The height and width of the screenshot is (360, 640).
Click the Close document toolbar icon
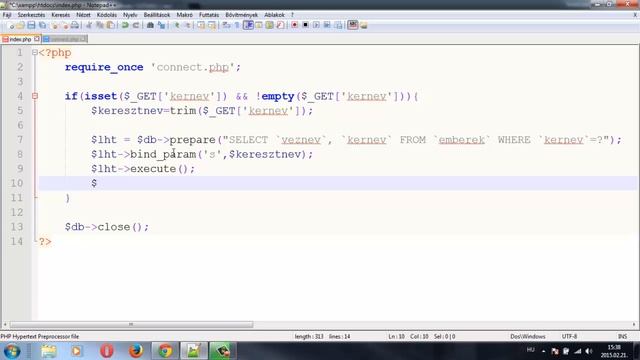55,25
